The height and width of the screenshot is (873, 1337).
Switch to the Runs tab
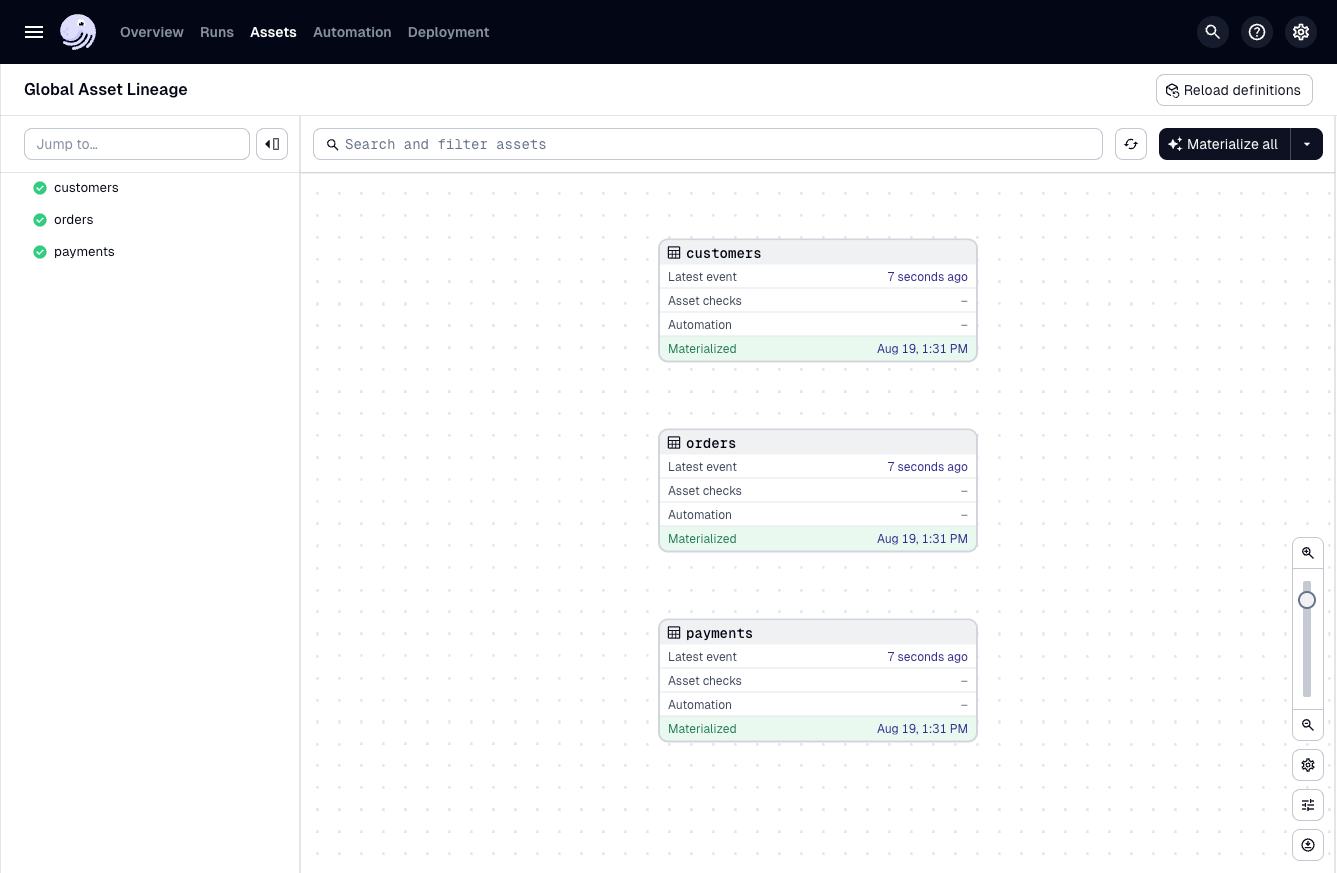point(216,32)
